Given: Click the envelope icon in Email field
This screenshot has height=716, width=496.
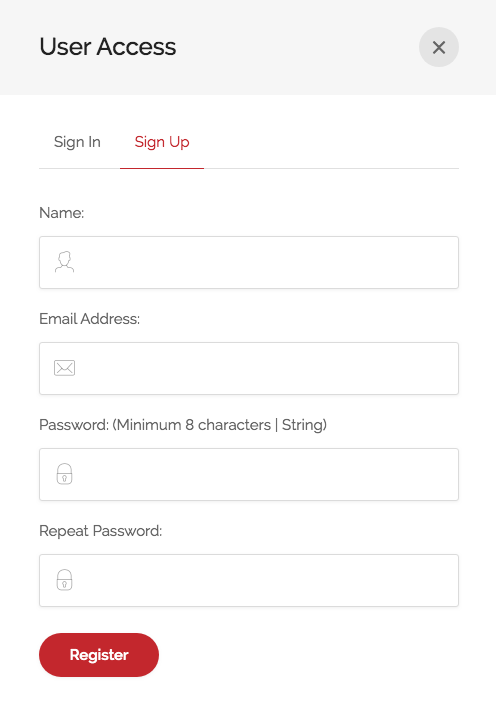Looking at the screenshot, I should [64, 368].
